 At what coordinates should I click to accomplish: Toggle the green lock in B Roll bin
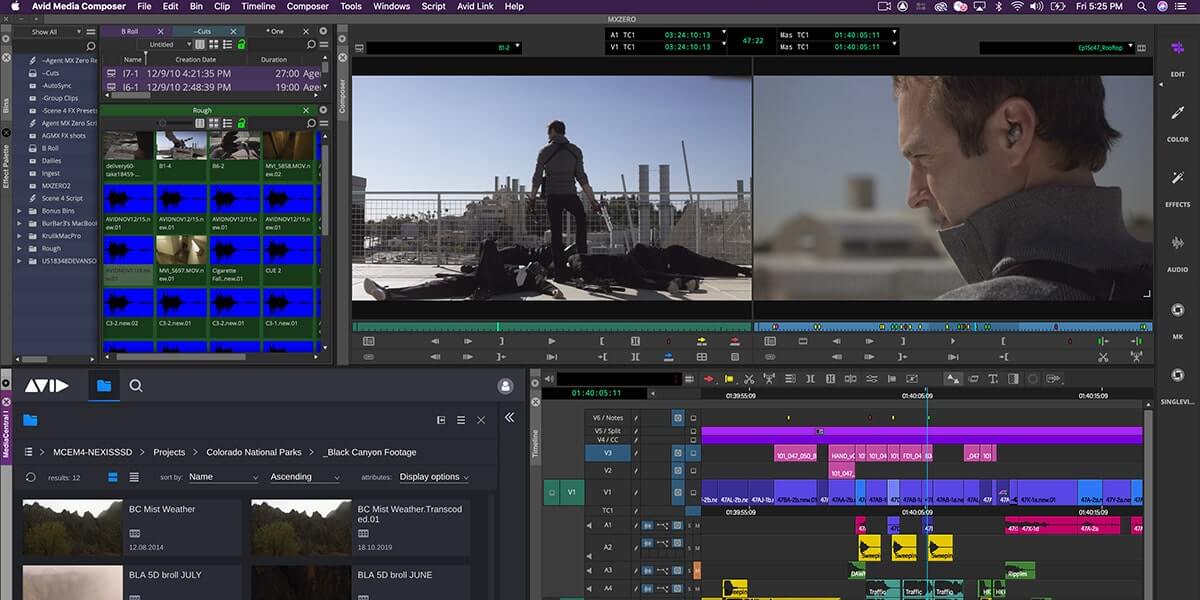241,45
